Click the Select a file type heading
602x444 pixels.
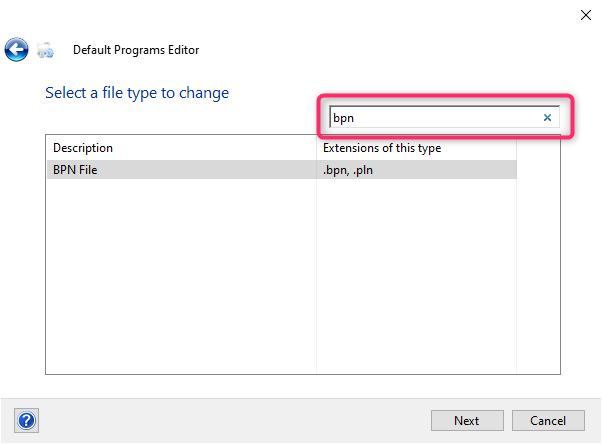click(137, 93)
